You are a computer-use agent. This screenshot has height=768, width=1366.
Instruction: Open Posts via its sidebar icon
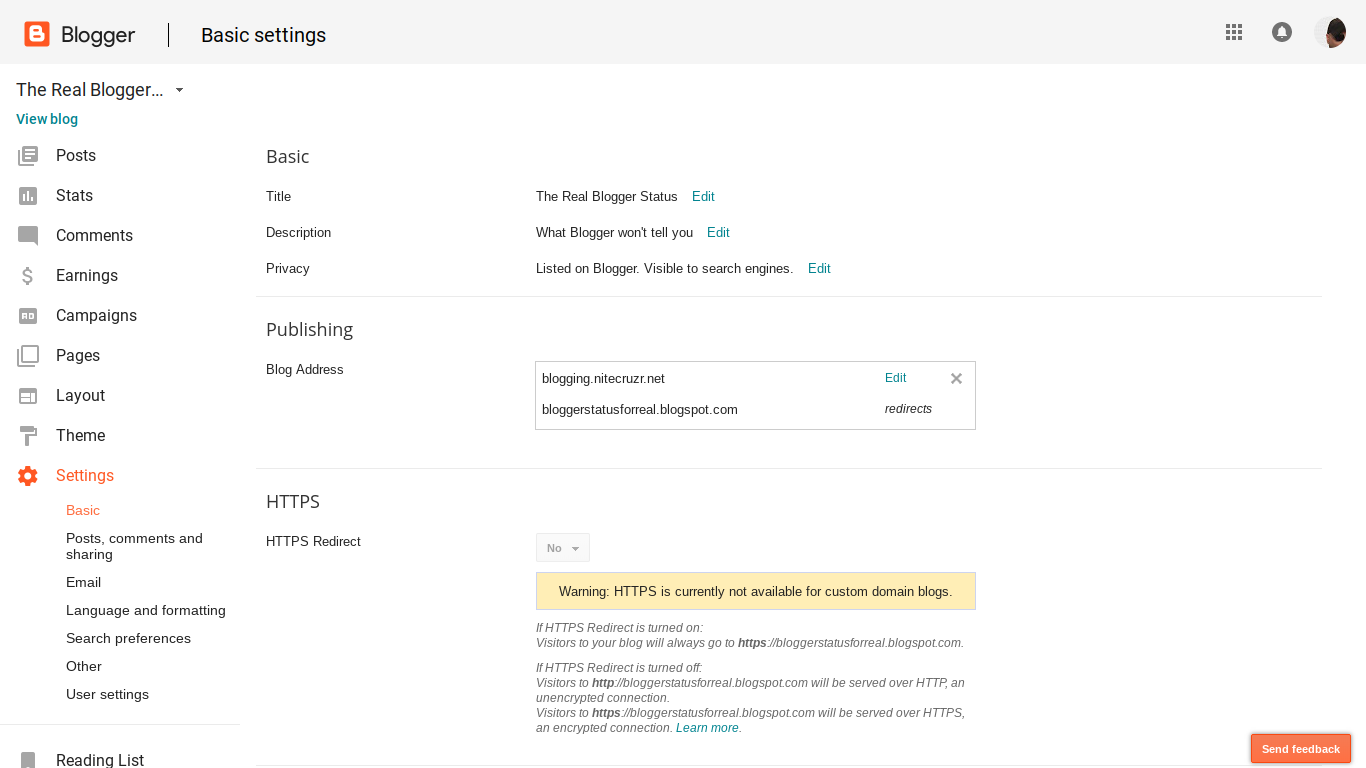[28, 156]
